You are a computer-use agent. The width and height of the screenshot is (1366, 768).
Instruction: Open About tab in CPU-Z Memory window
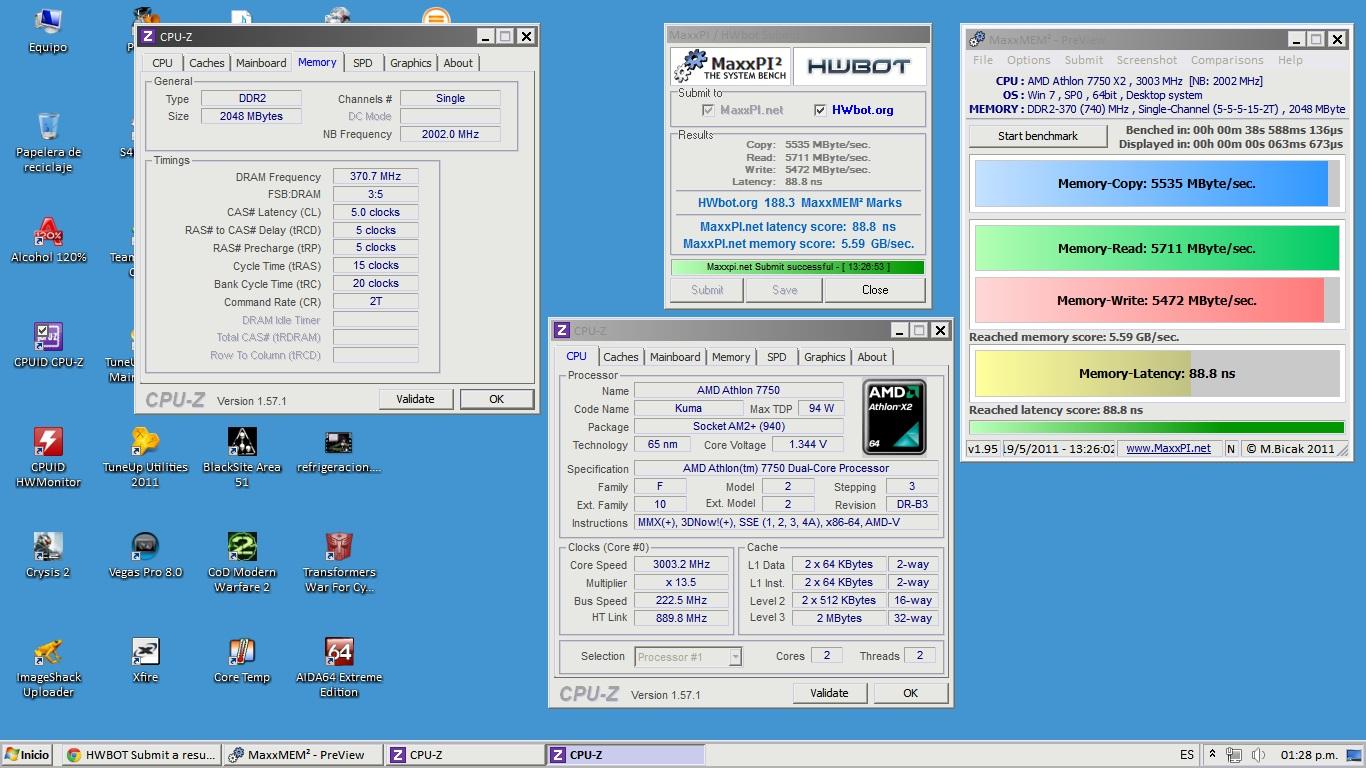[458, 63]
